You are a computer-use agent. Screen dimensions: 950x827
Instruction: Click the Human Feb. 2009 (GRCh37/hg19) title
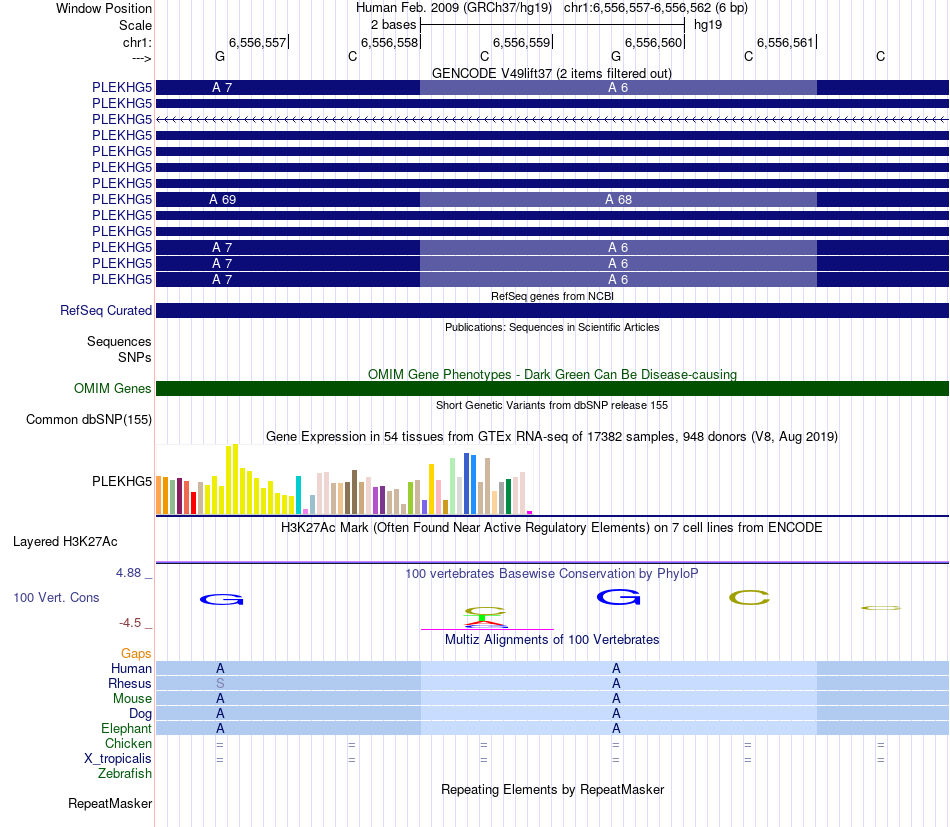pyautogui.click(x=454, y=8)
